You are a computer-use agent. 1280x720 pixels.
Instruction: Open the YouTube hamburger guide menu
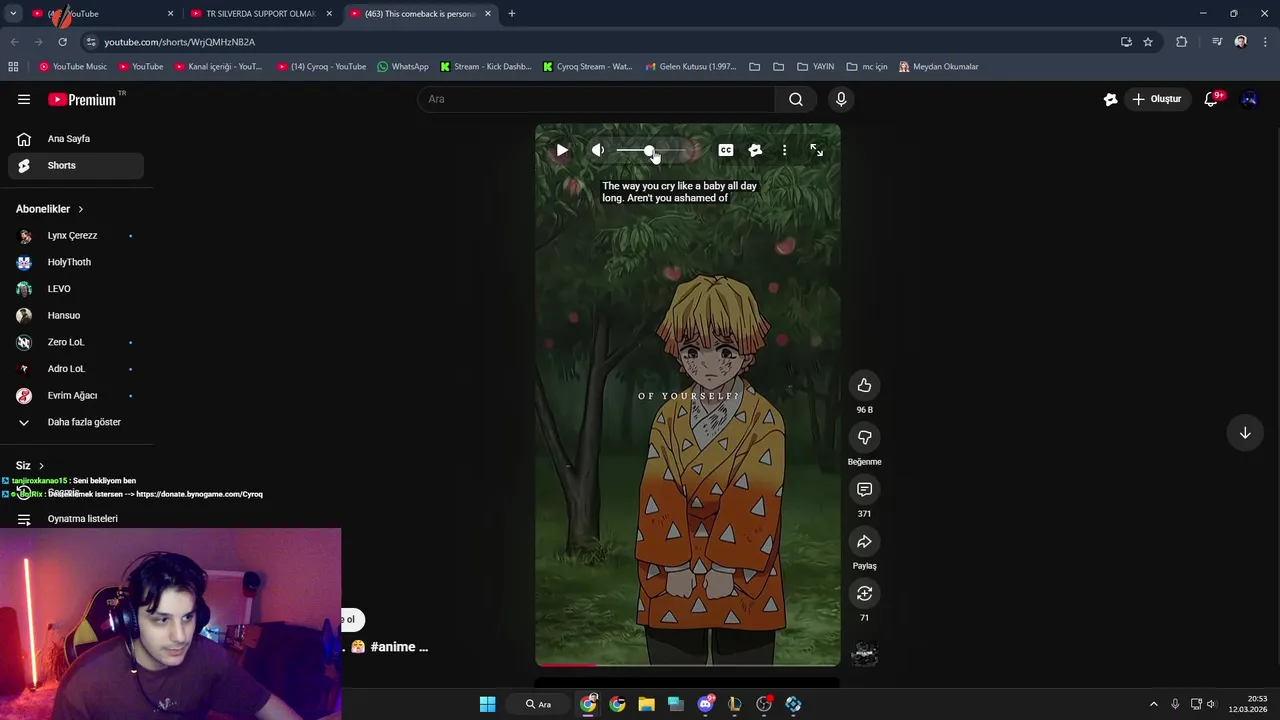(24, 99)
